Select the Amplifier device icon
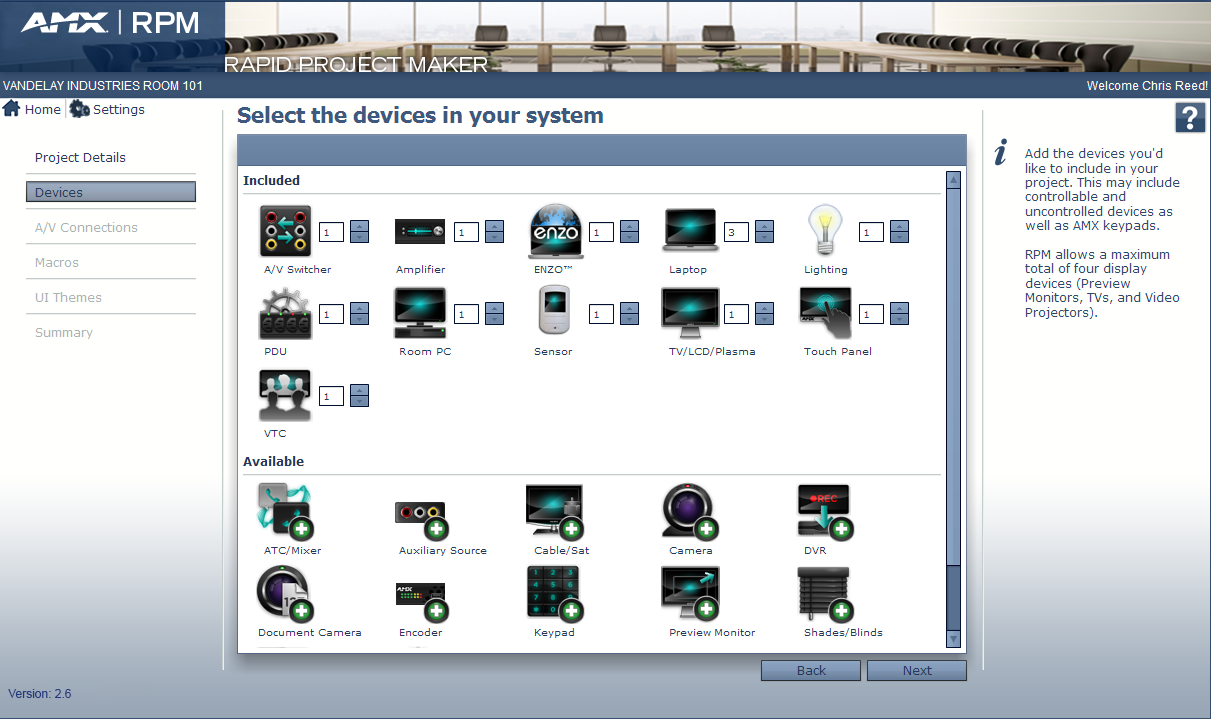The height and width of the screenshot is (719, 1211). [x=419, y=231]
